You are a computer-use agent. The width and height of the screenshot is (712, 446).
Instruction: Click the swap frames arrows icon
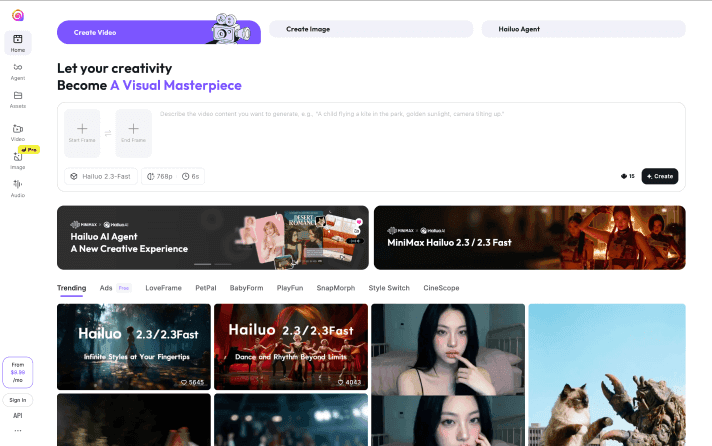tap(108, 133)
